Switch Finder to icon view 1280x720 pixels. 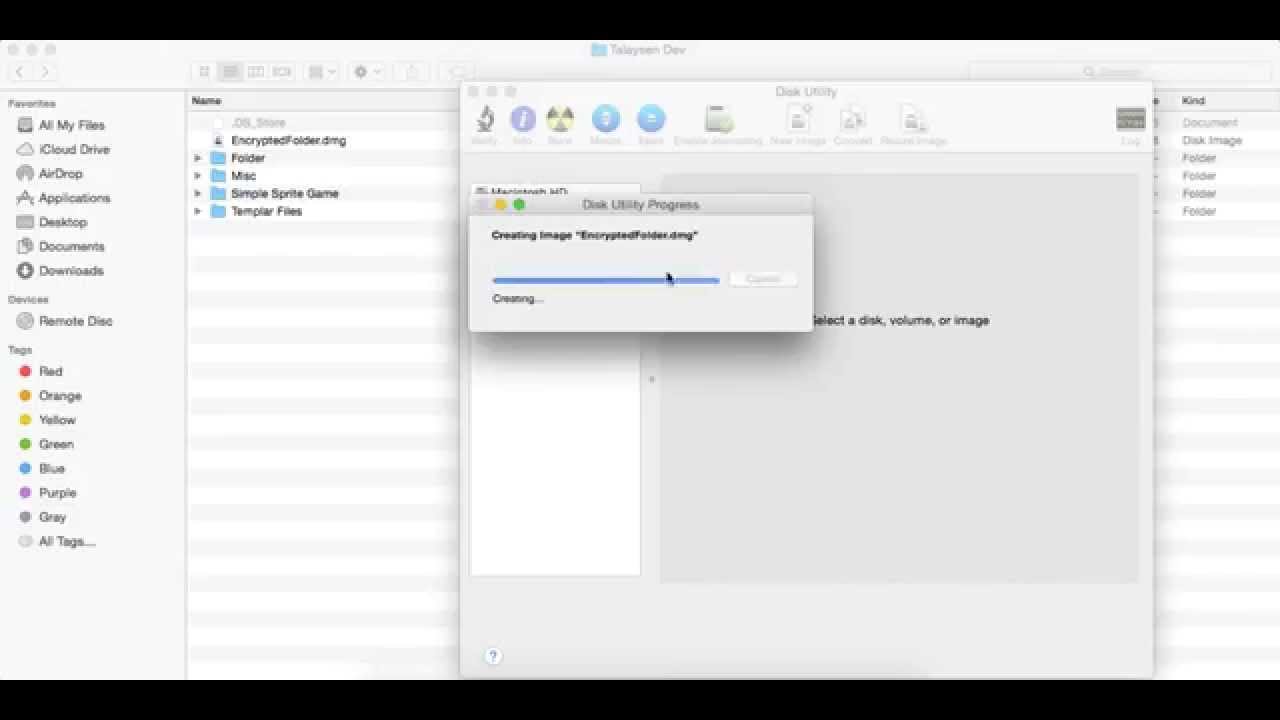(204, 72)
